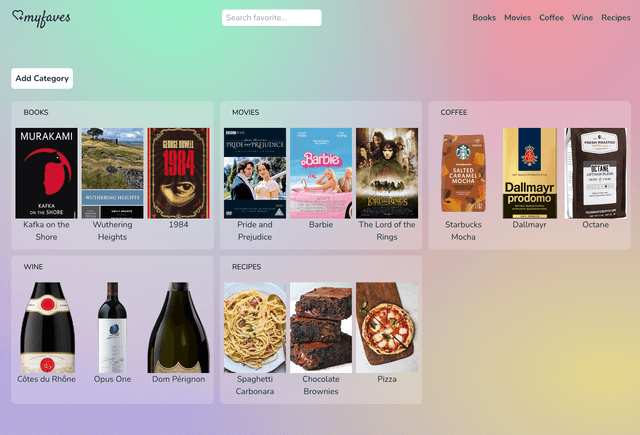Select the Coffee navigation link
This screenshot has height=435, width=640.
(x=551, y=18)
